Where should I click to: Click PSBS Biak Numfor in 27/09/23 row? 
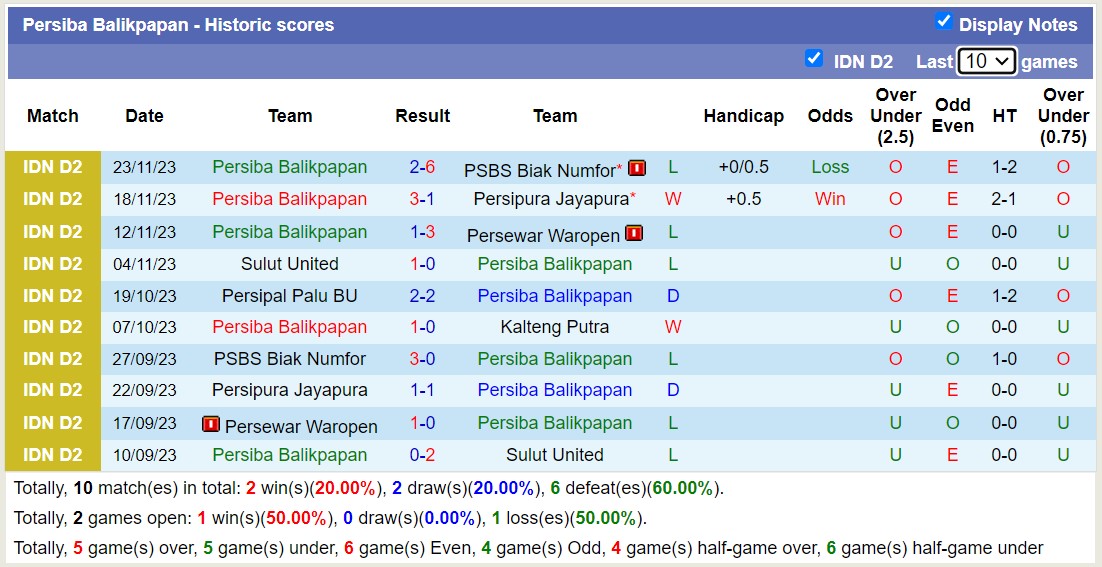[290, 359]
